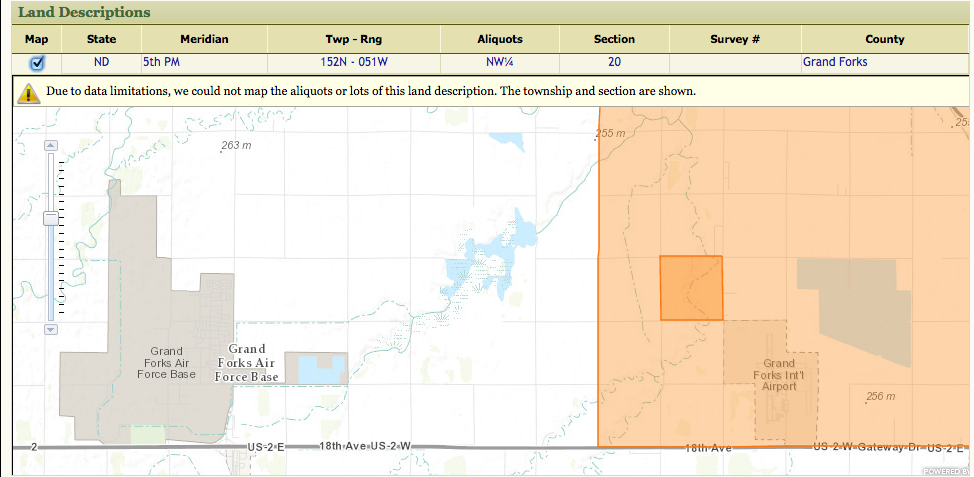Open the Grand Forks county link
The width and height of the screenshot is (974, 477).
(835, 62)
